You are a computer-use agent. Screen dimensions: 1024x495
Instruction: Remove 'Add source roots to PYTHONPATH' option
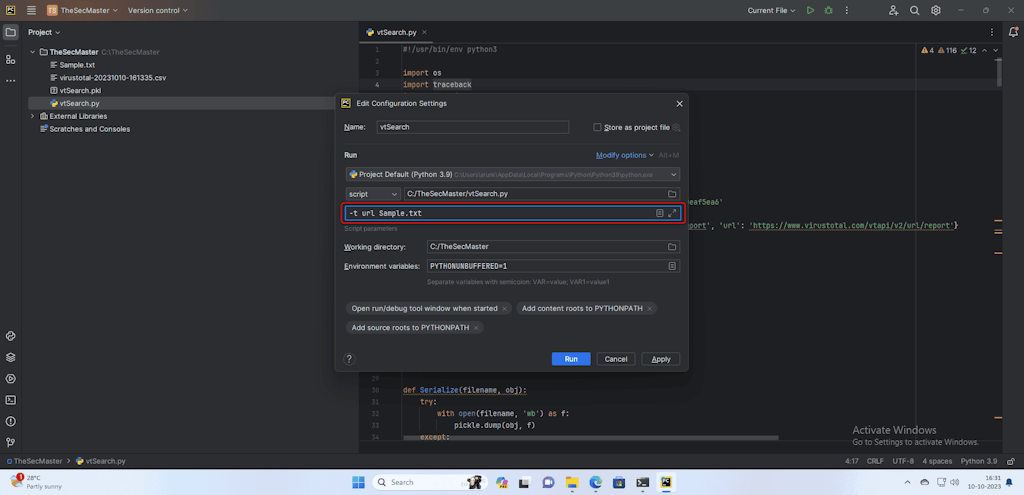[476, 328]
